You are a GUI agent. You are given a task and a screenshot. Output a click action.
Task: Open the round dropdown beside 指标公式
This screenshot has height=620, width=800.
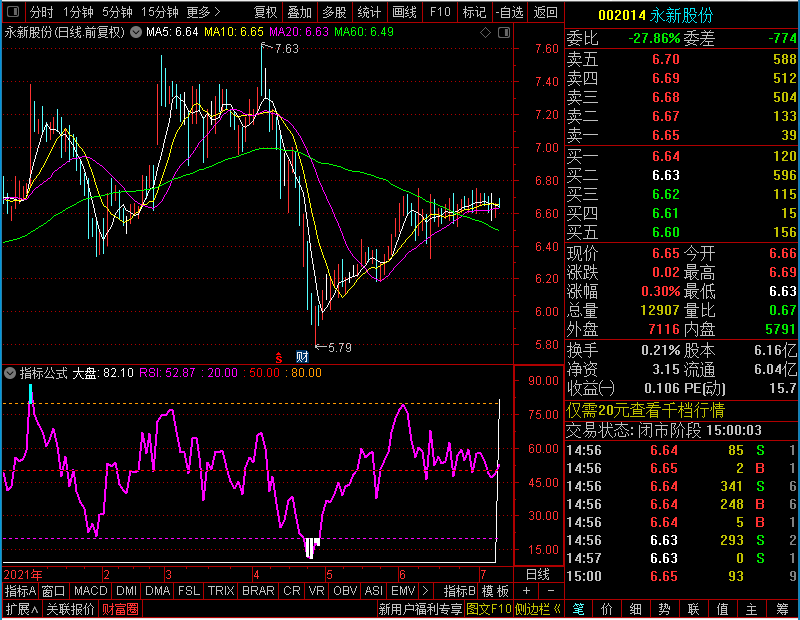click(x=10, y=373)
